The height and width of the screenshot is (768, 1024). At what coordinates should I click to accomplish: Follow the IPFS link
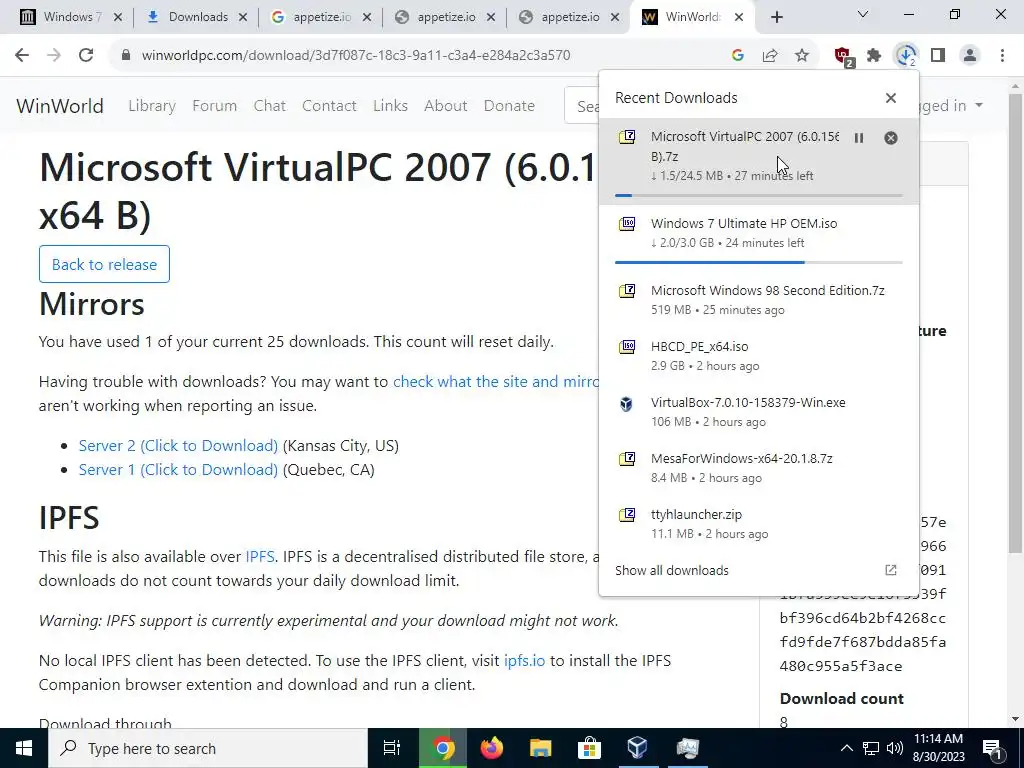260,556
